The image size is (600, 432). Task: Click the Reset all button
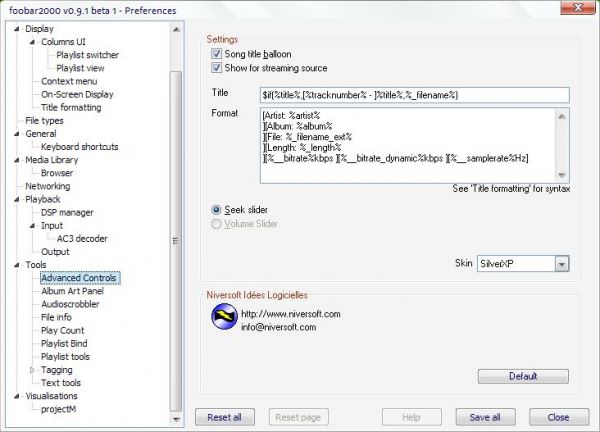coord(226,416)
